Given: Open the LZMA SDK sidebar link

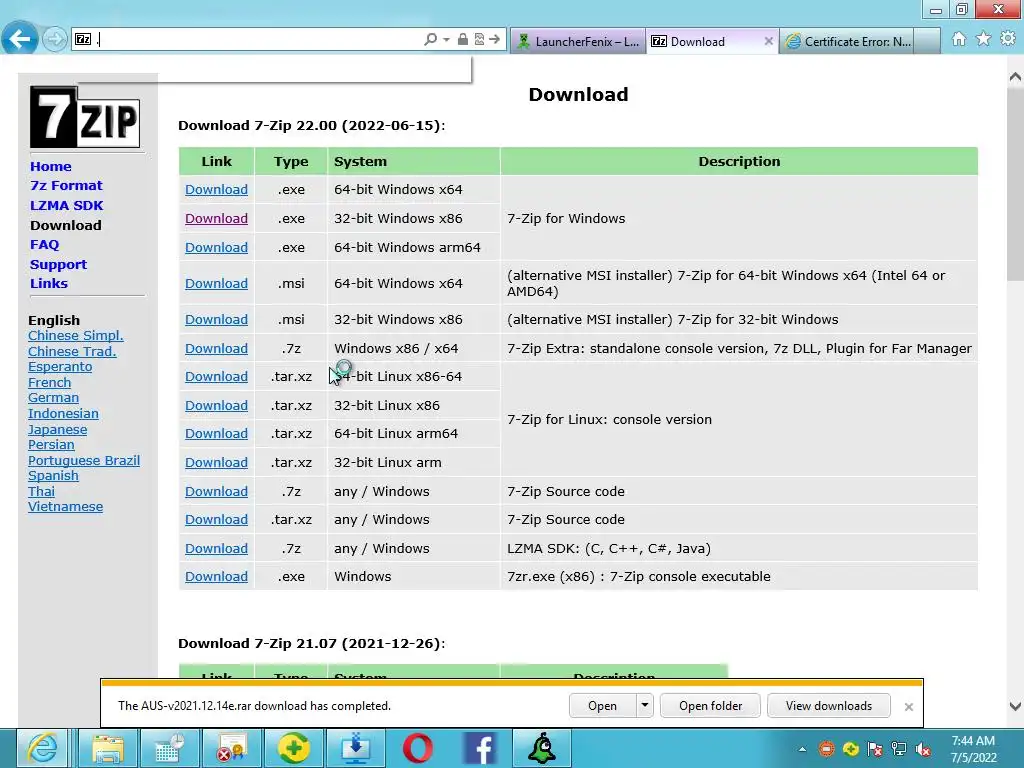Looking at the screenshot, I should click(x=67, y=205).
